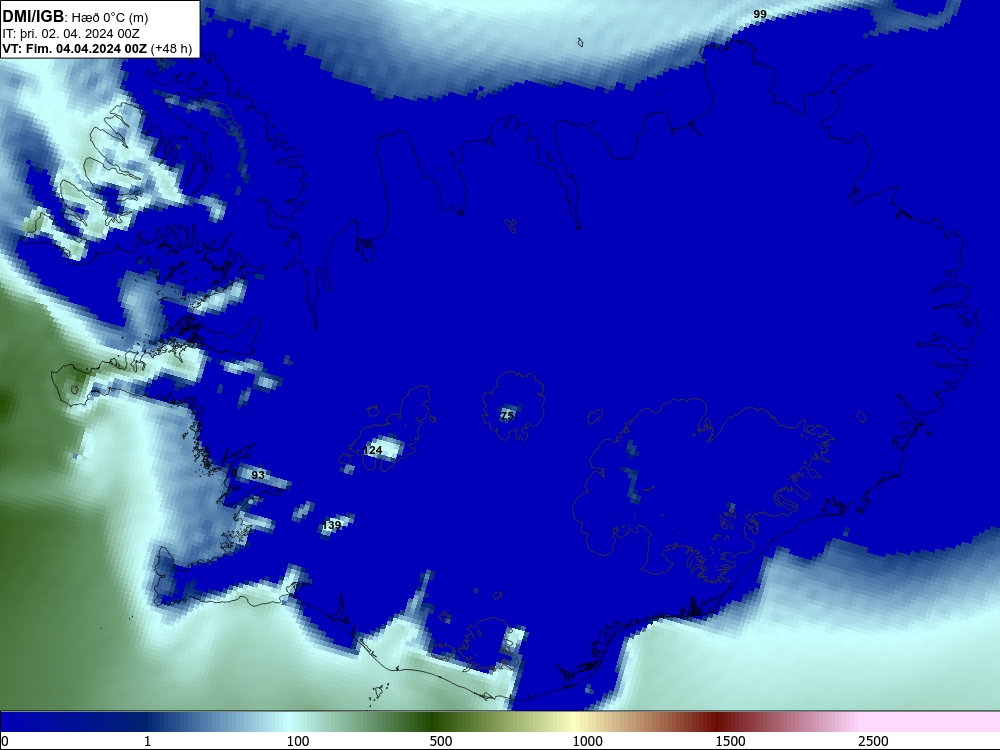Screen dimensions: 1000x750
Task: Click the 1000 tick on the color scale
Action: (x=587, y=741)
